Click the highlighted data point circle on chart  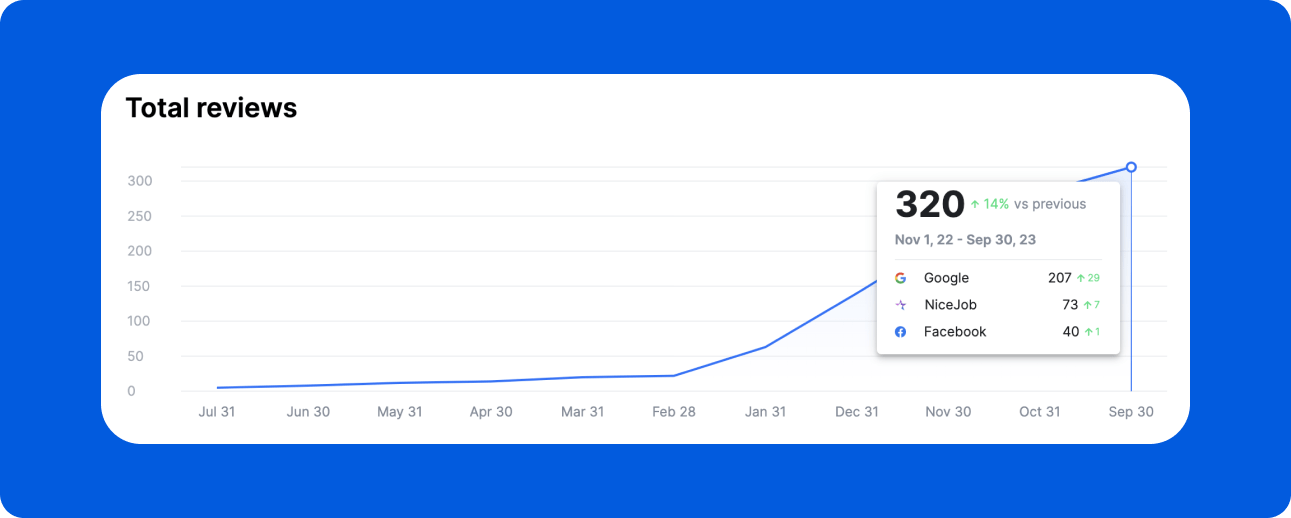(x=1131, y=167)
